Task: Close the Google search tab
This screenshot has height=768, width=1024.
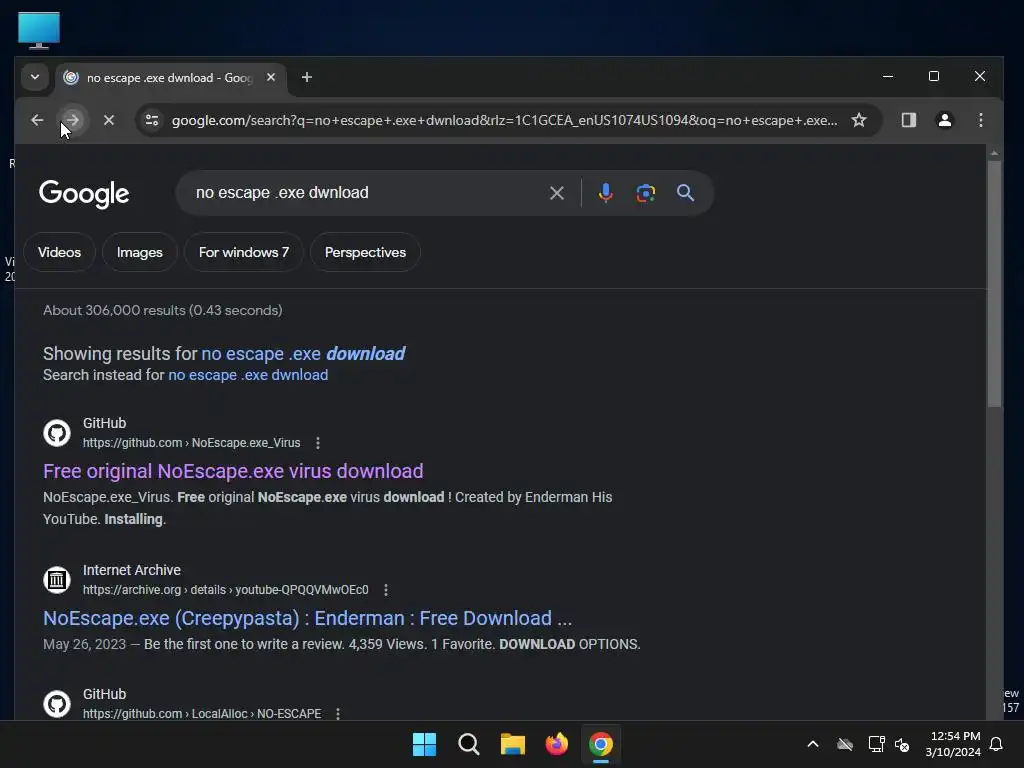Action: [x=271, y=77]
